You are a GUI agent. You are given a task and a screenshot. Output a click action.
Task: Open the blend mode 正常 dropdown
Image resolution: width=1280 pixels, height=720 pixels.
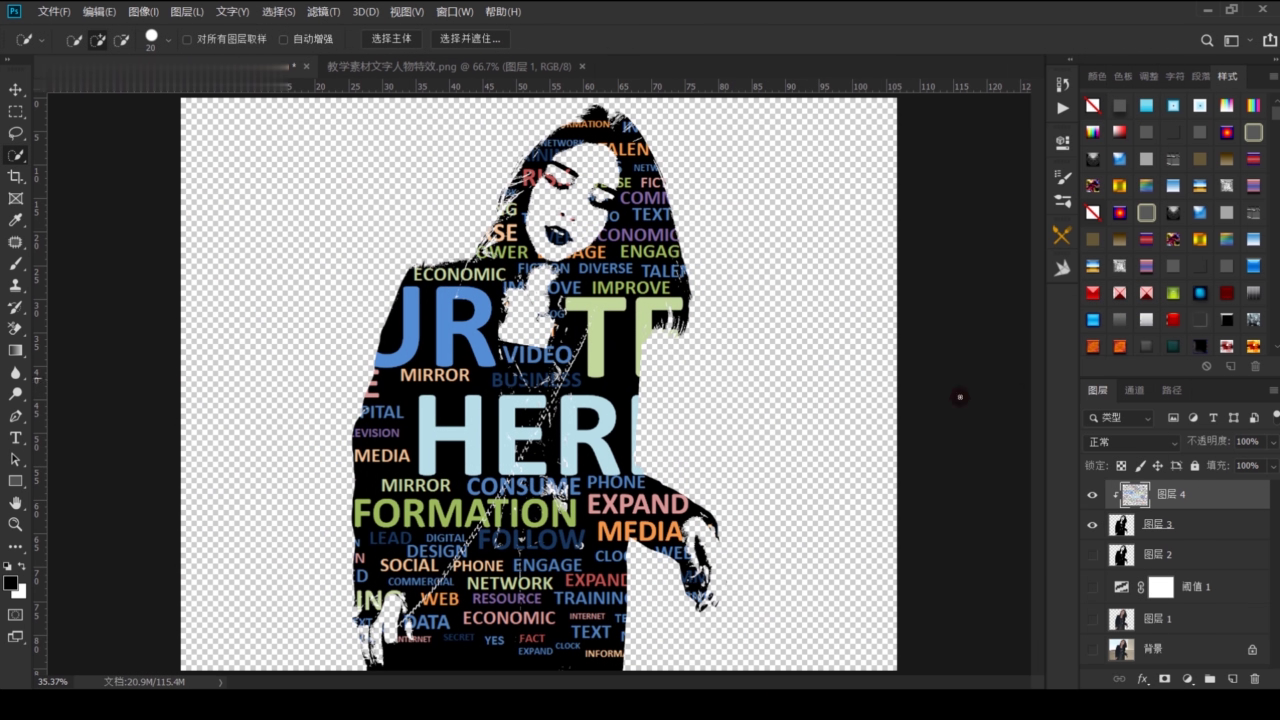pos(1132,442)
